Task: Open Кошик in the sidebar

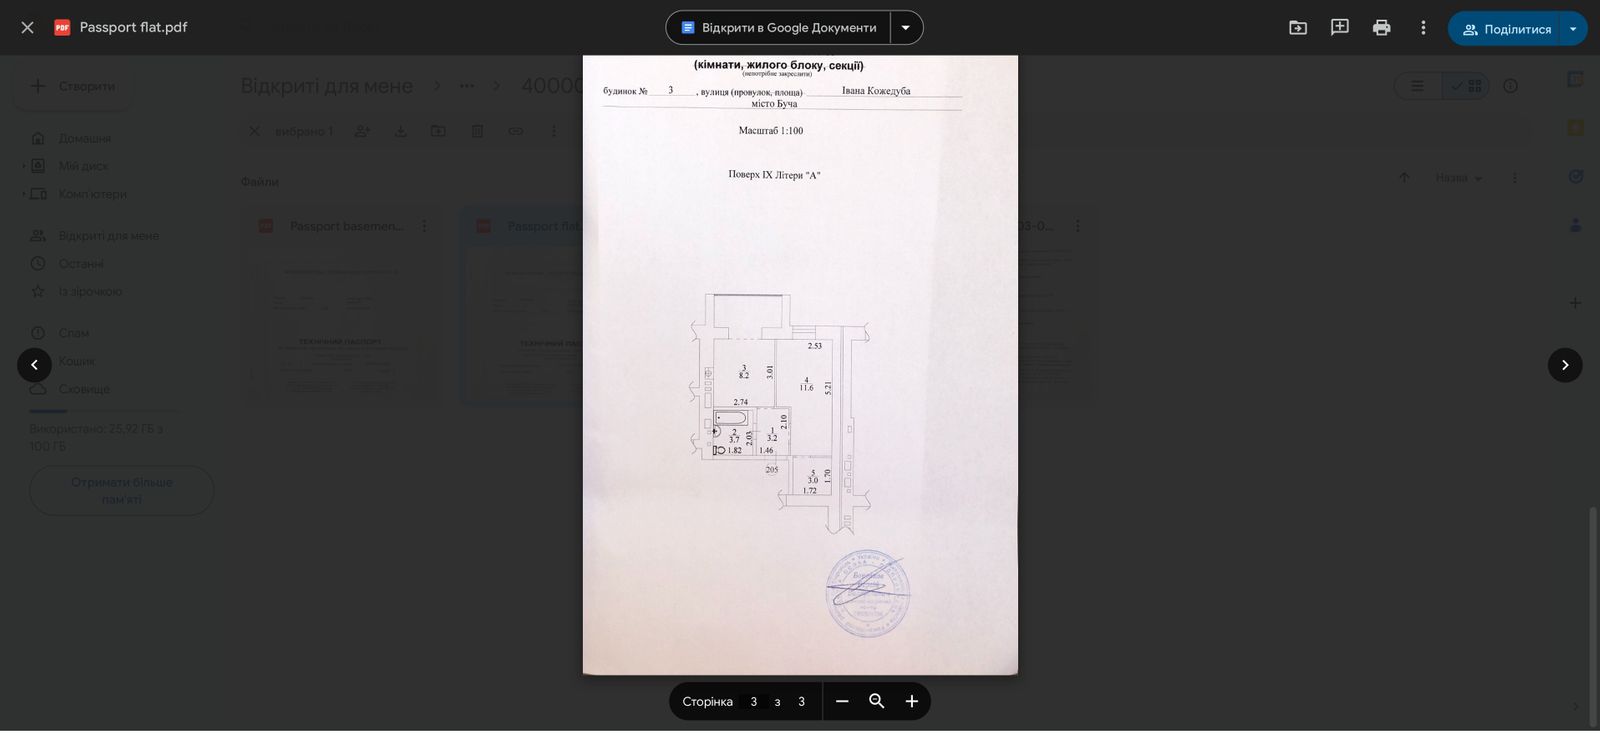Action: (x=77, y=361)
